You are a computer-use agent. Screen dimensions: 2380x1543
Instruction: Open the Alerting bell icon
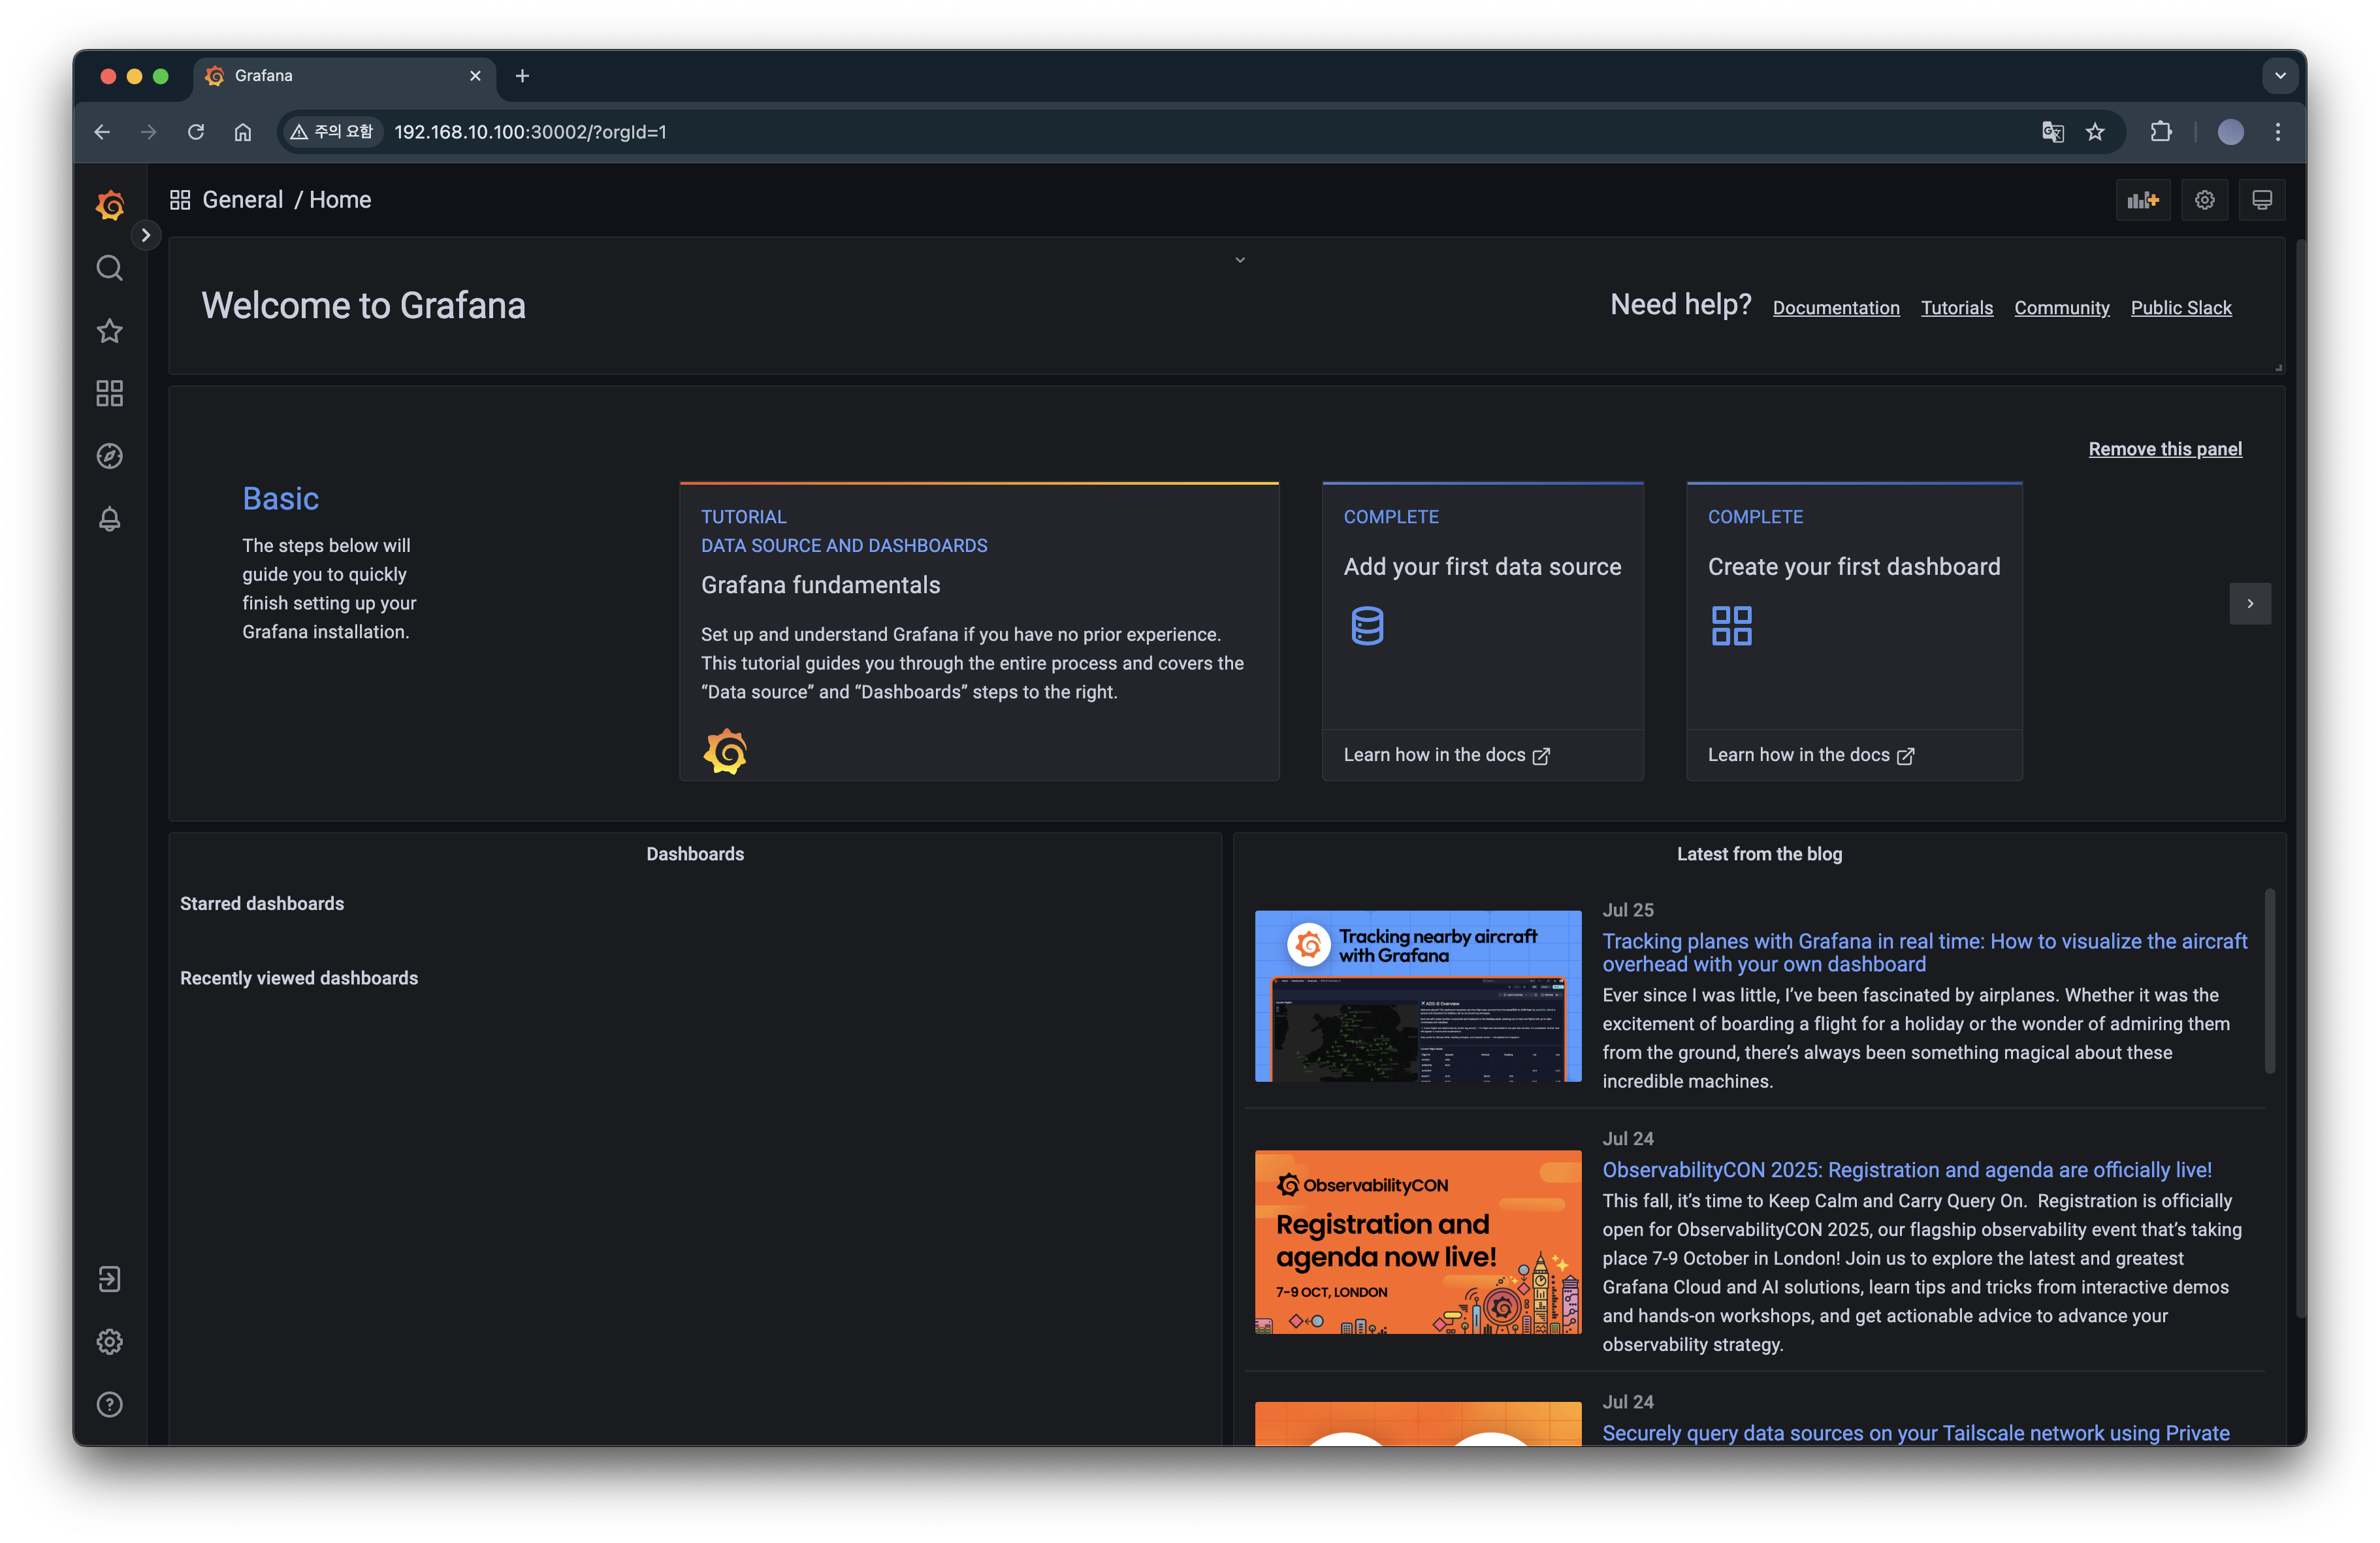(110, 519)
